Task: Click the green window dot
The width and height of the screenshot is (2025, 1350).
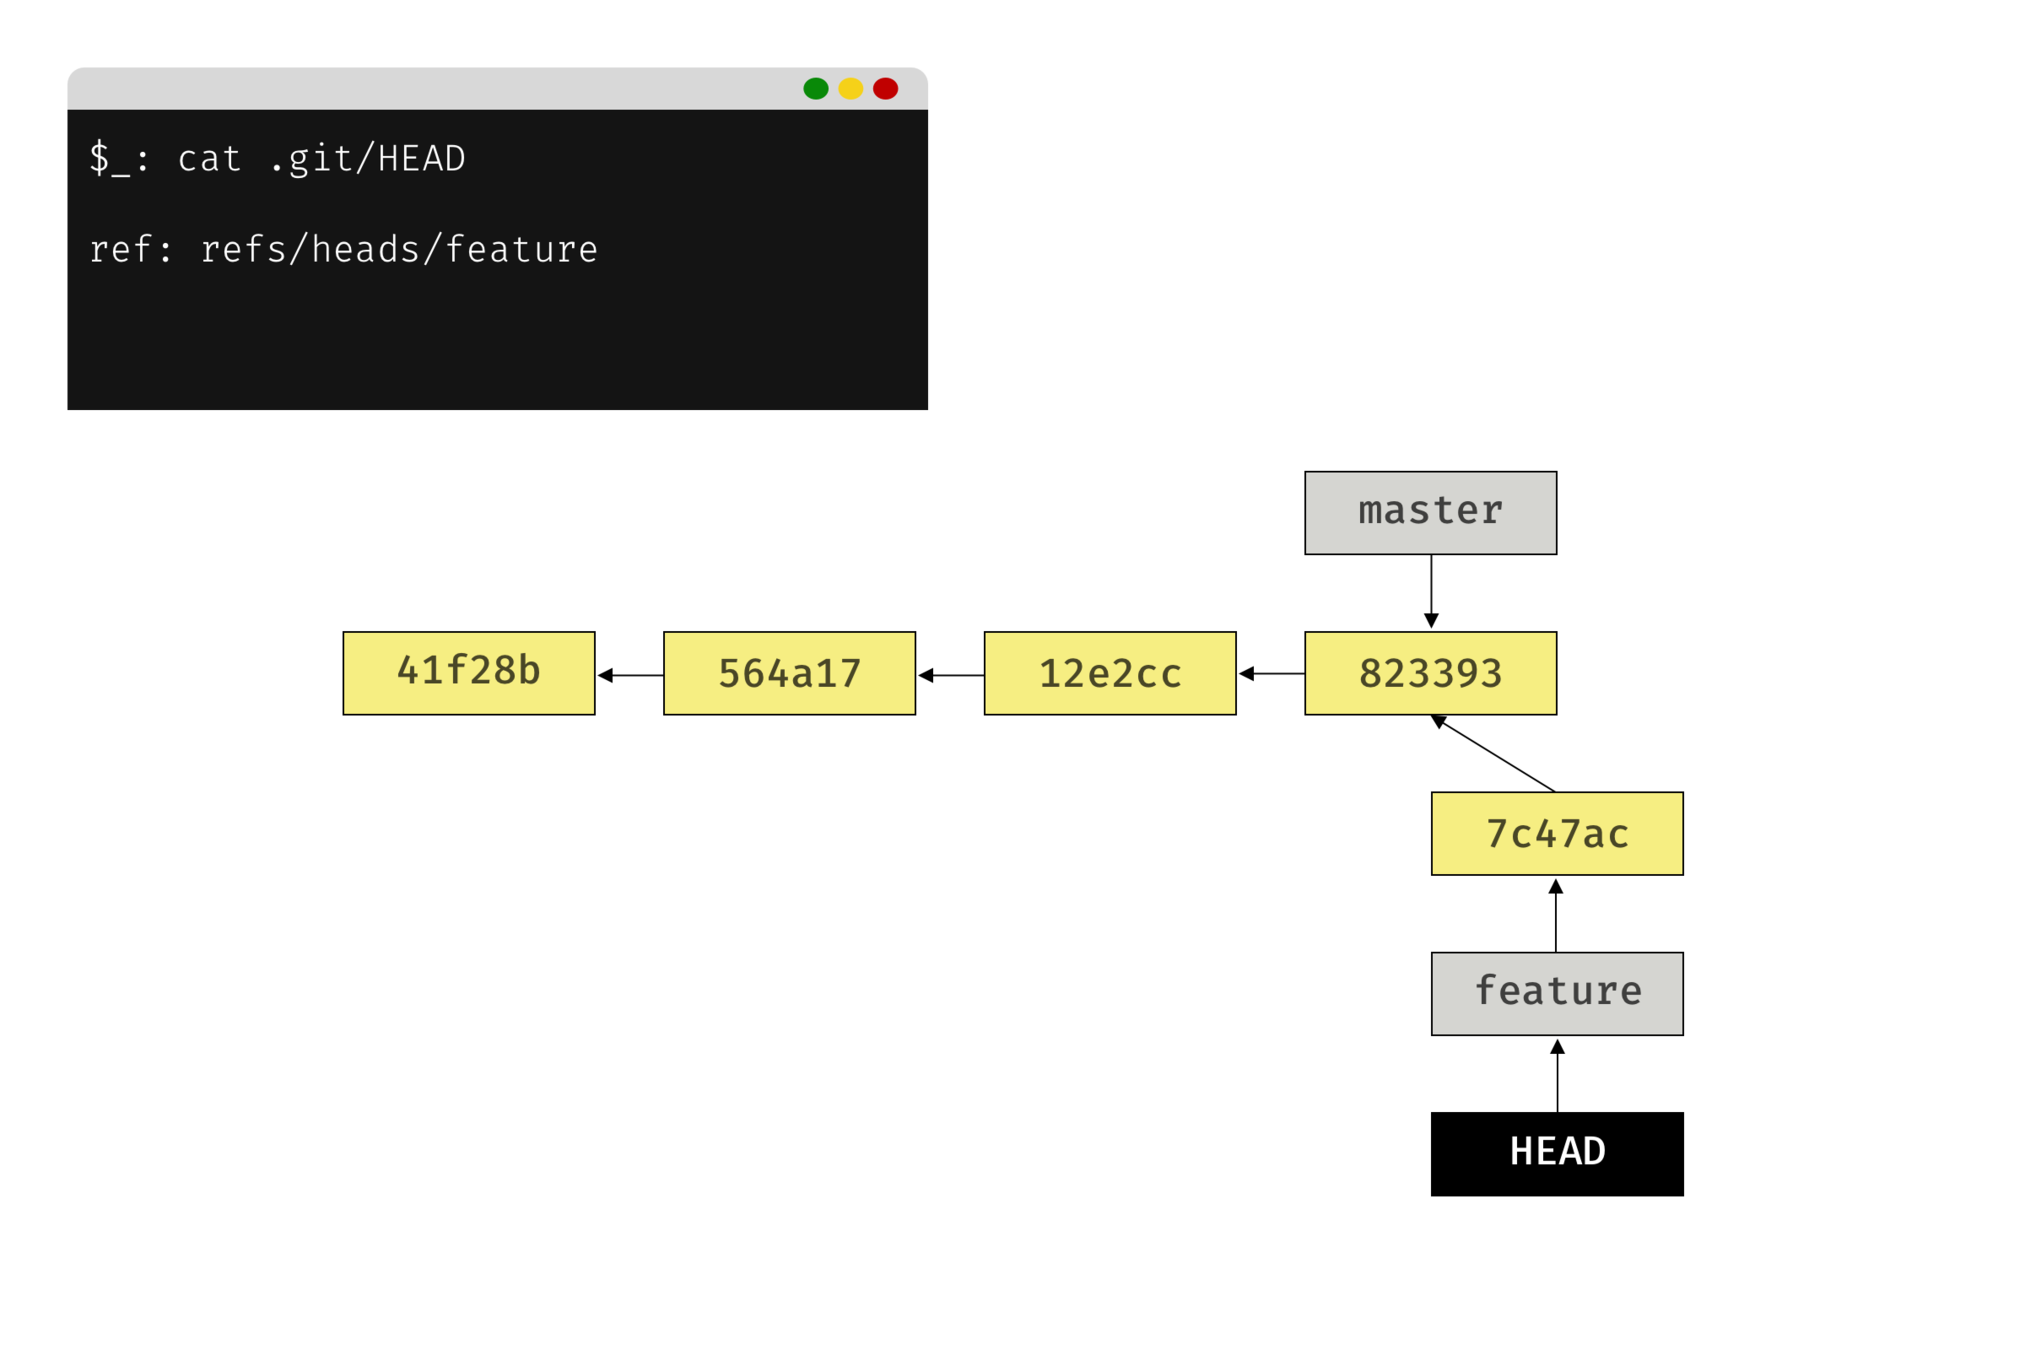Action: pyautogui.click(x=815, y=89)
